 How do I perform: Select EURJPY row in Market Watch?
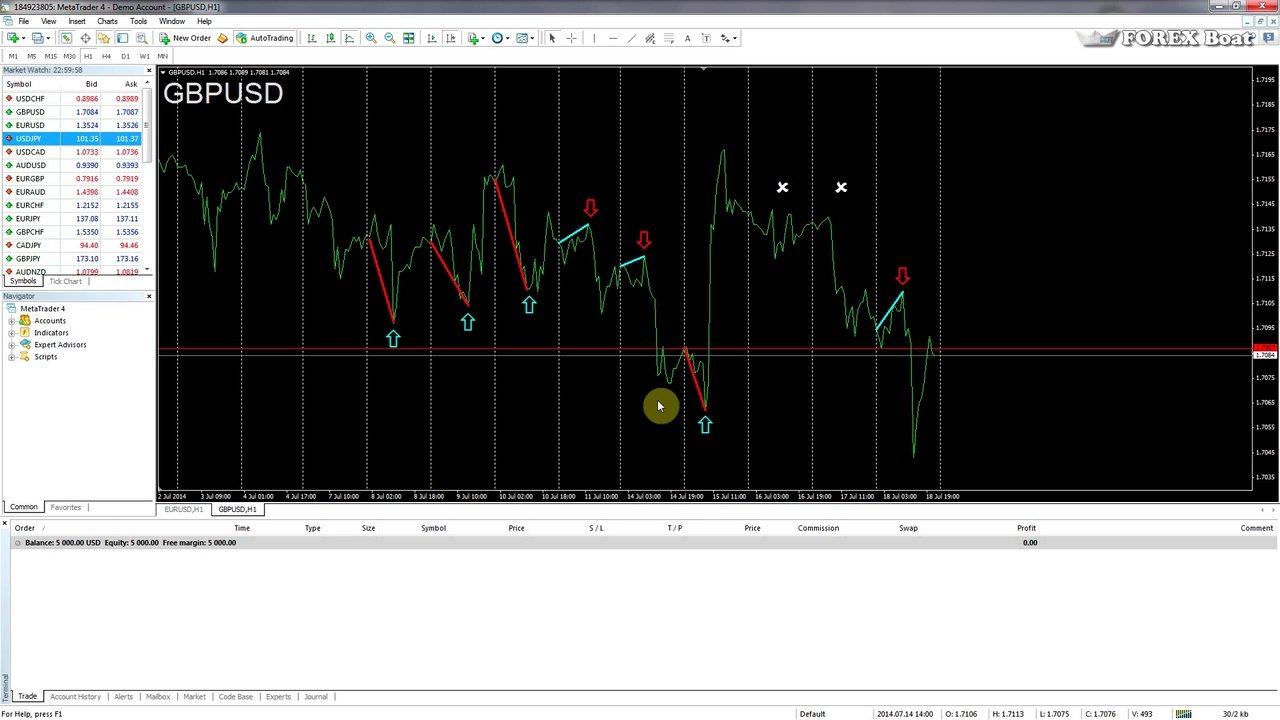(x=72, y=218)
